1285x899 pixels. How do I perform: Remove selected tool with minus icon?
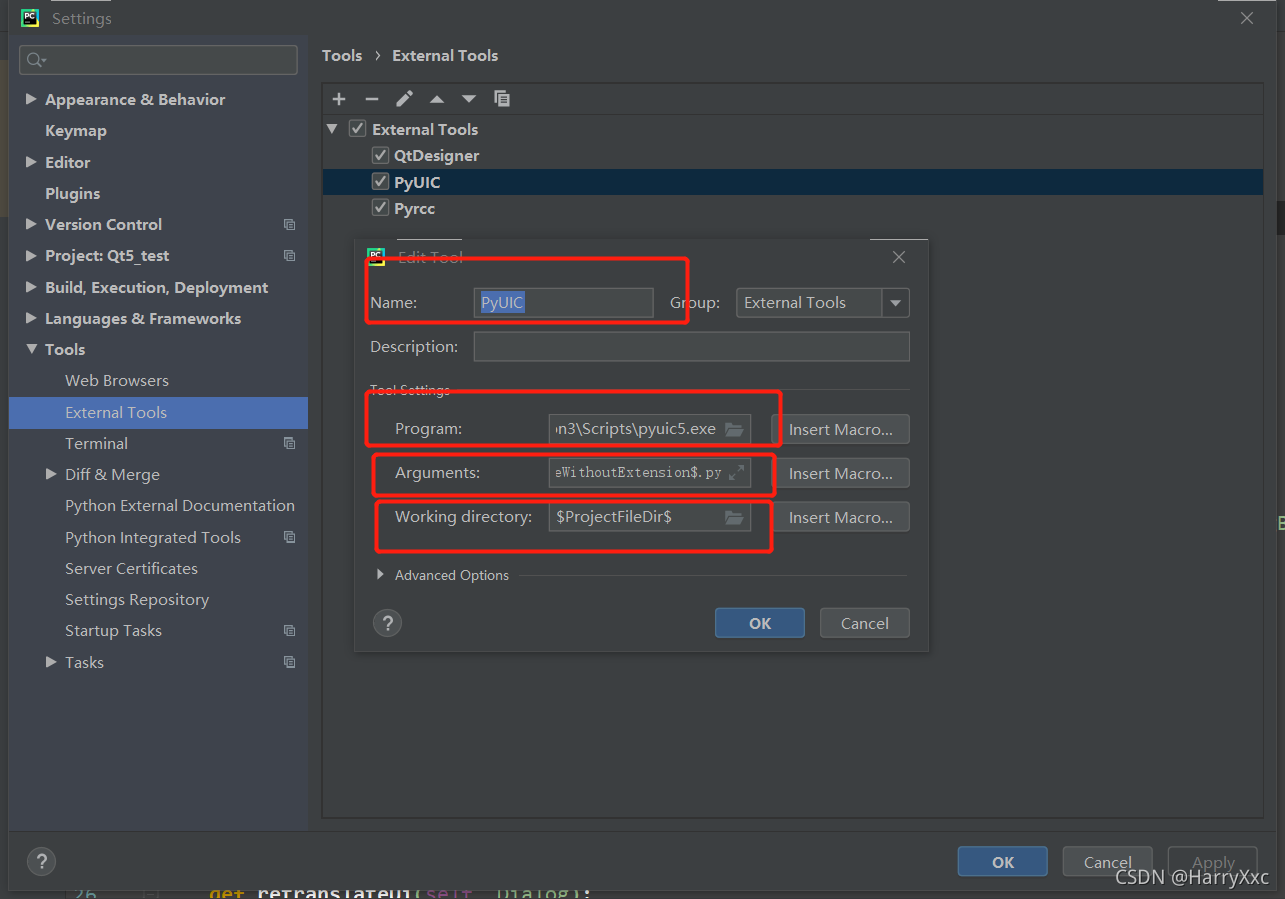[372, 99]
